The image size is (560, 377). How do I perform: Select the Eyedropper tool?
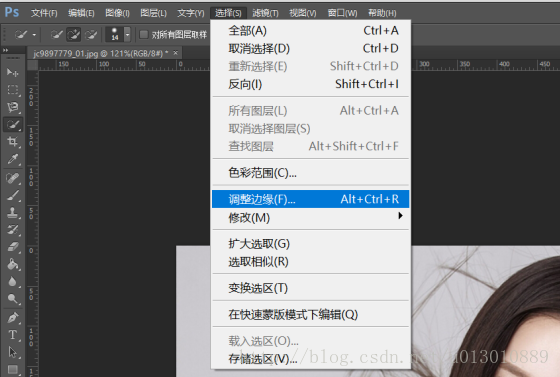13,159
